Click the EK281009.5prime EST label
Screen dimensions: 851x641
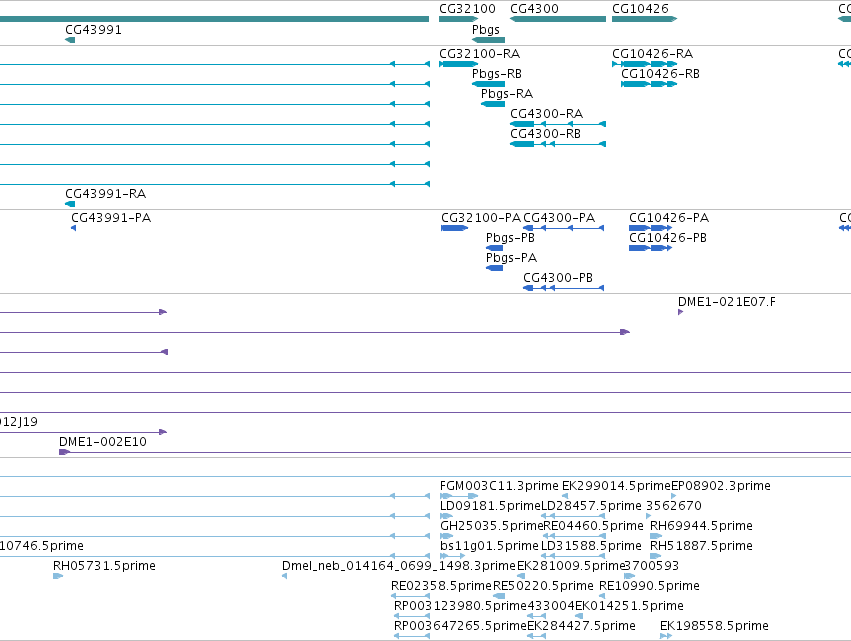571,566
